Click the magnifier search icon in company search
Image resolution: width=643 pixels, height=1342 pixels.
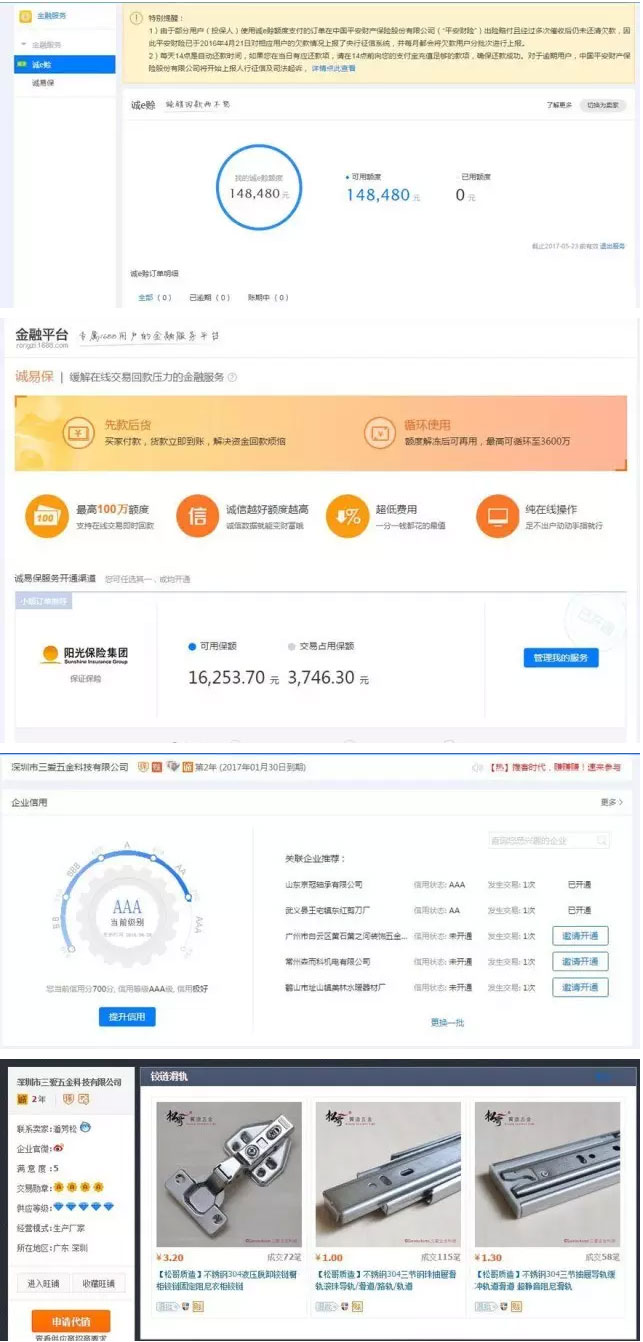(603, 841)
